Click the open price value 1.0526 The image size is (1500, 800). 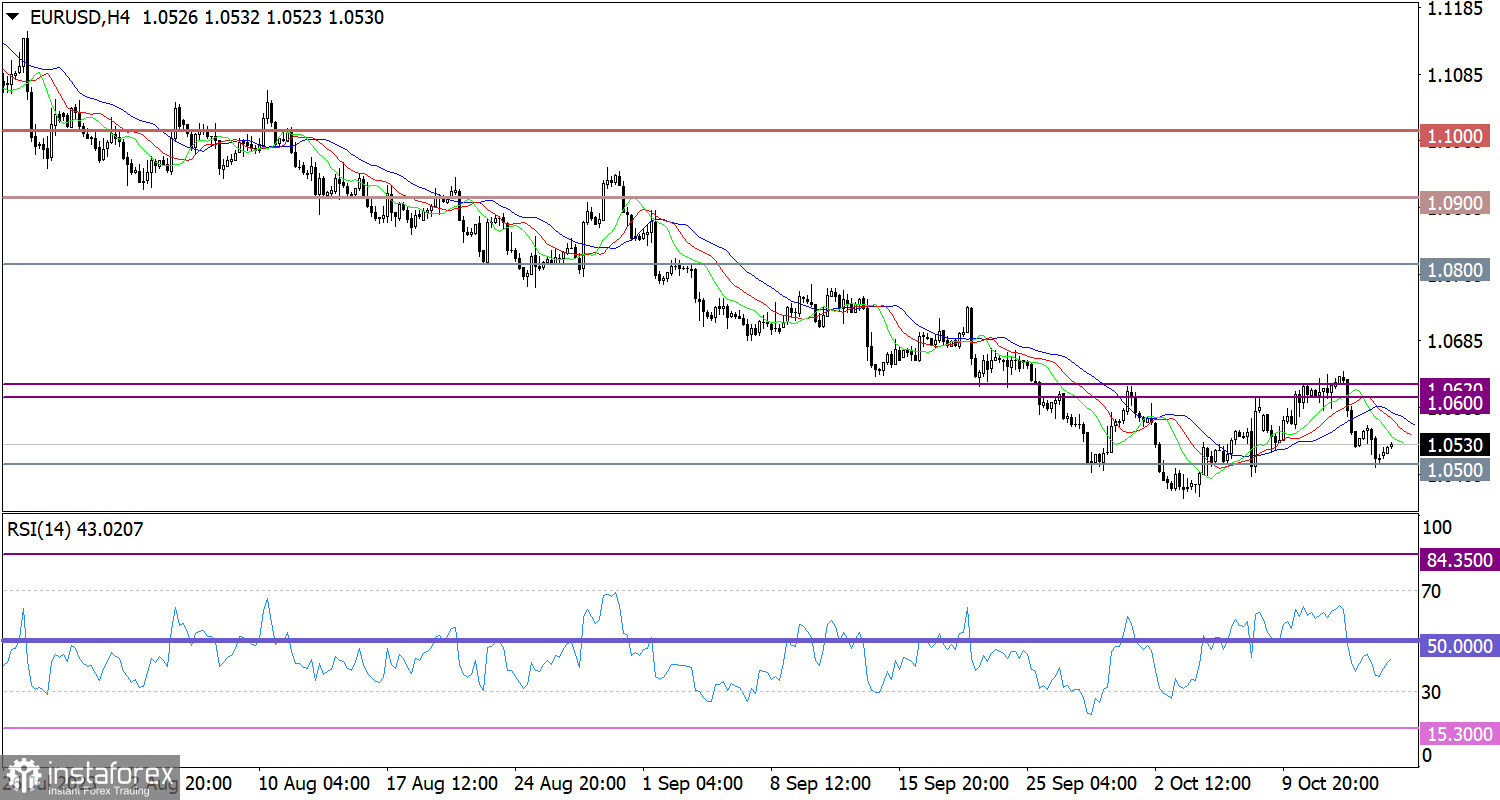point(171,17)
